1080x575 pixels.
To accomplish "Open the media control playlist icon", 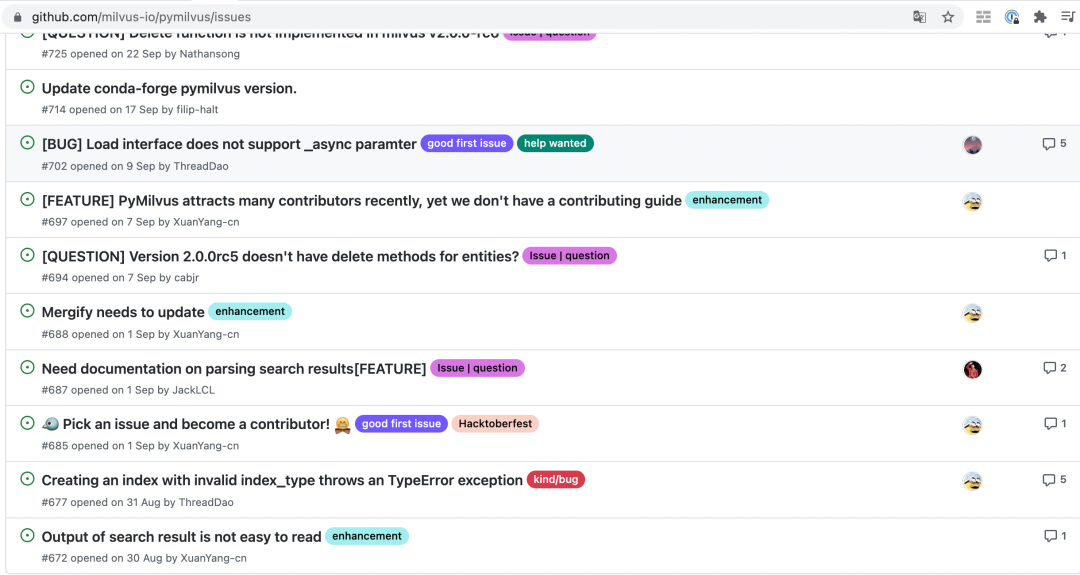I will point(1066,17).
